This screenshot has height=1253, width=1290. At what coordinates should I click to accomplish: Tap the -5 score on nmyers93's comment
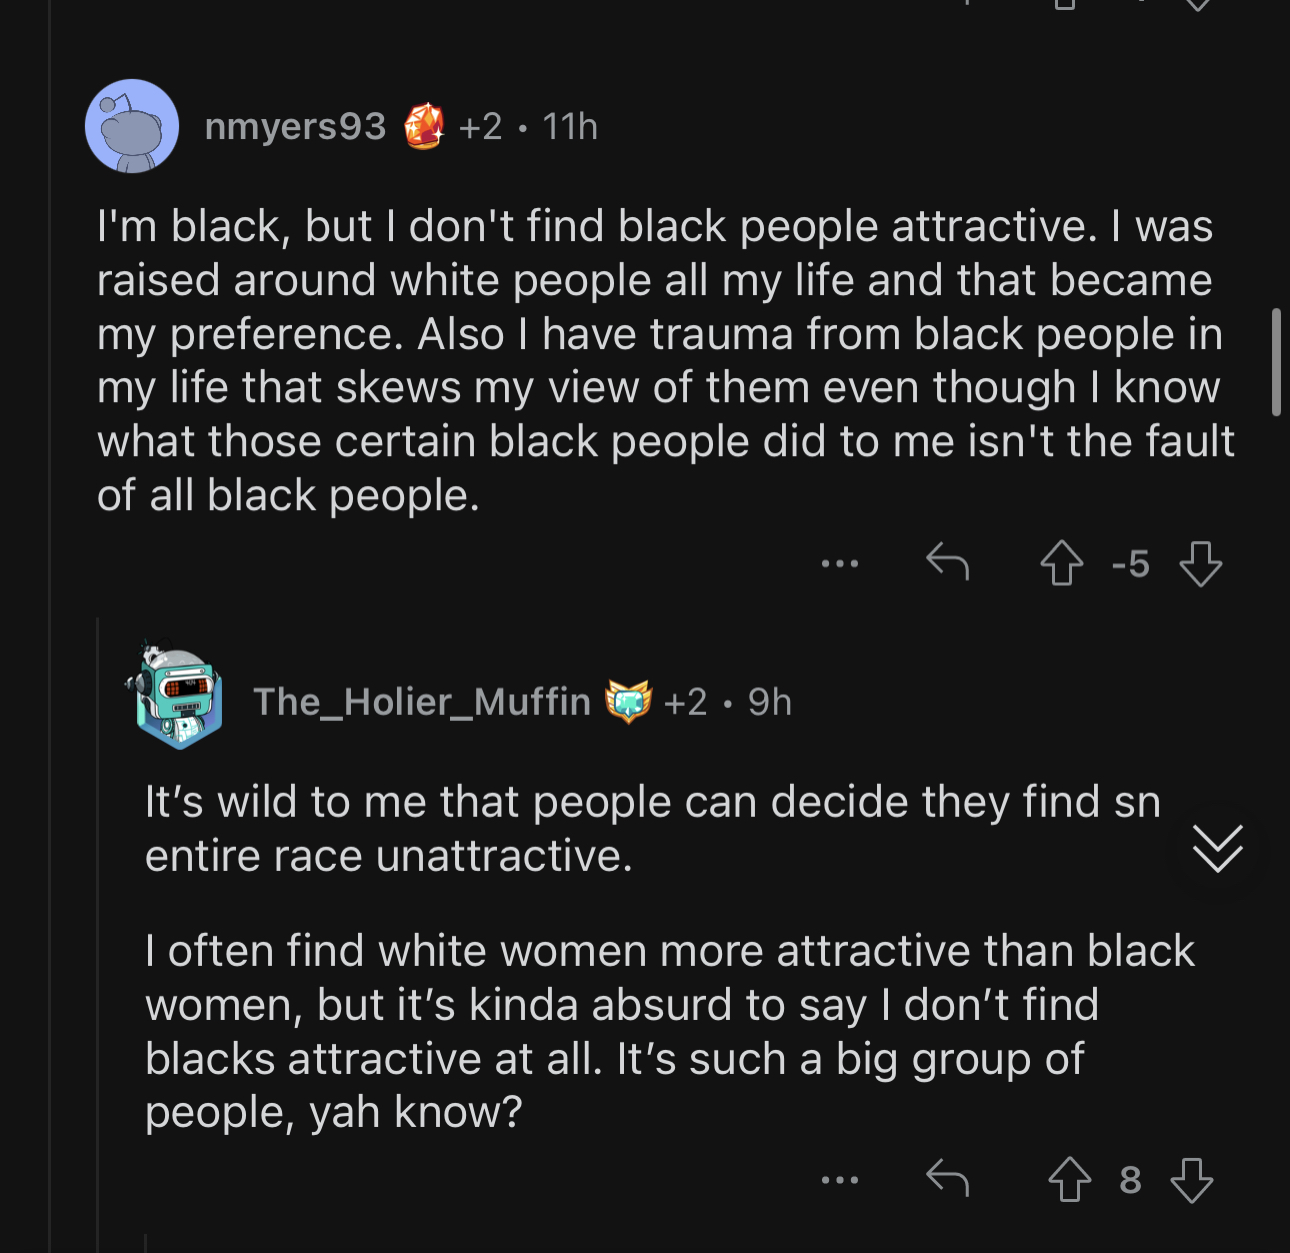[x=1131, y=564]
